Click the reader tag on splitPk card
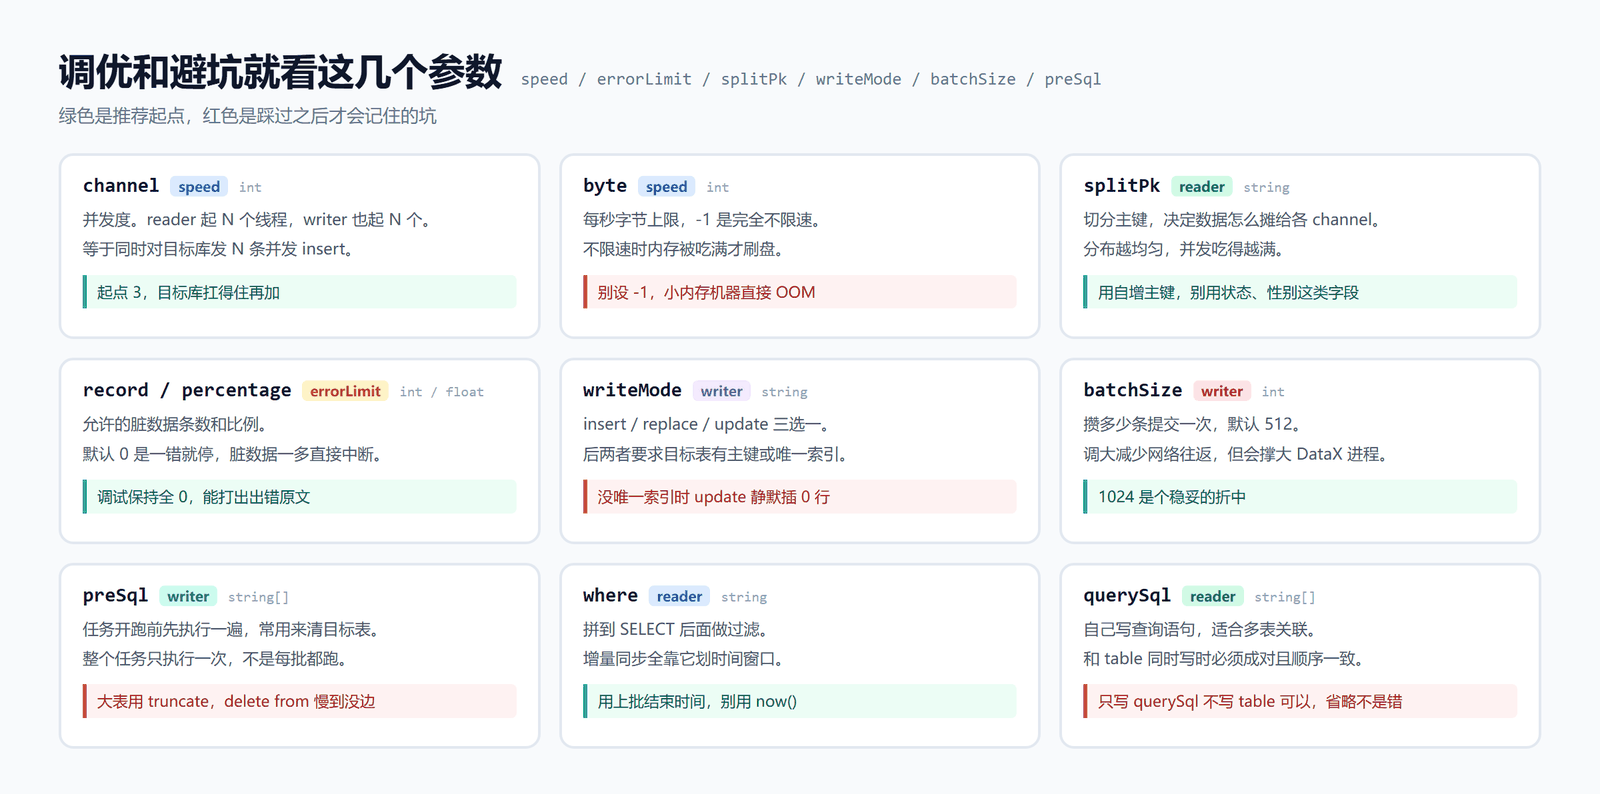Image resolution: width=1600 pixels, height=794 pixels. point(1201,187)
